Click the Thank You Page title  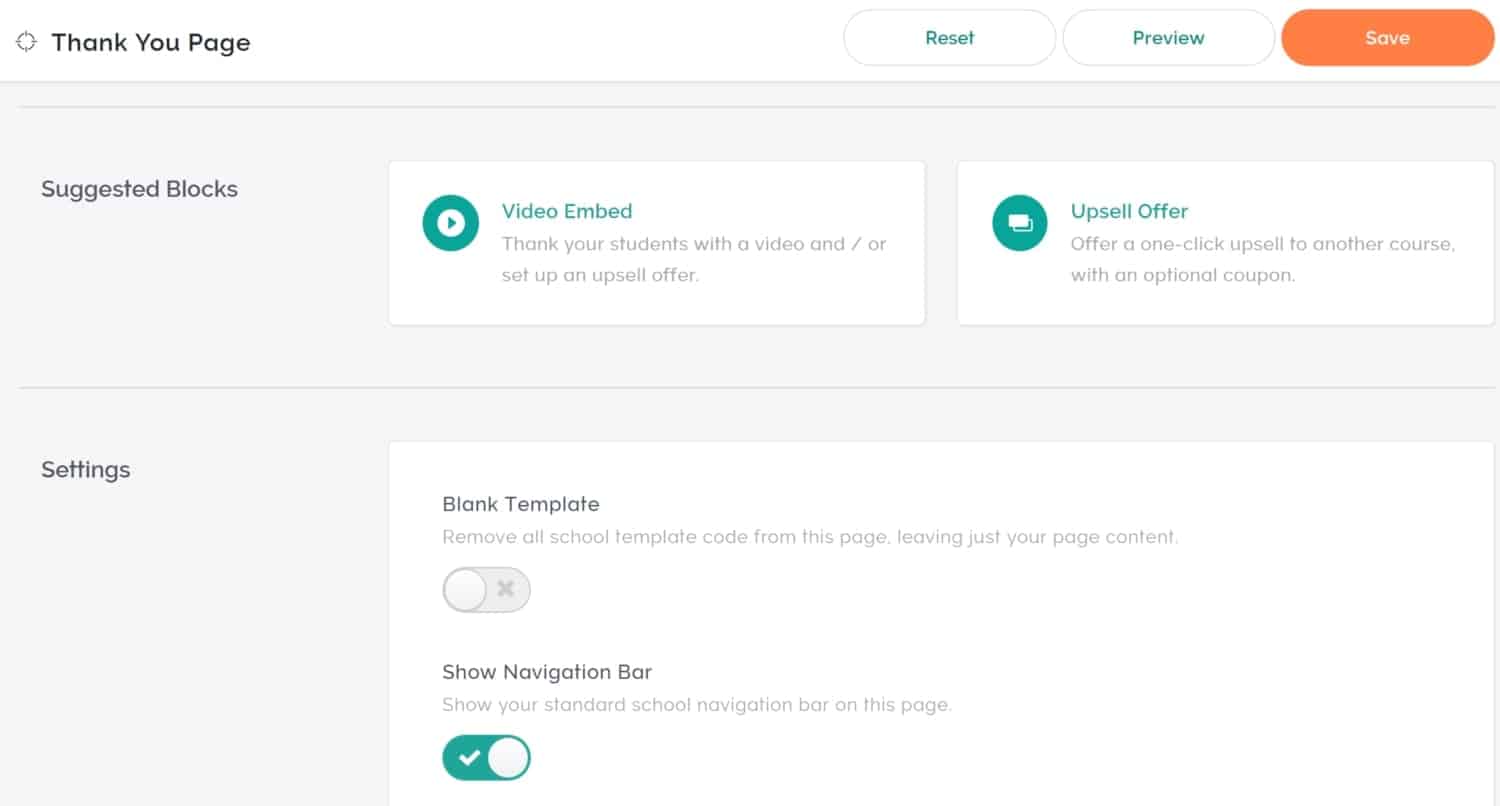pyautogui.click(x=151, y=43)
